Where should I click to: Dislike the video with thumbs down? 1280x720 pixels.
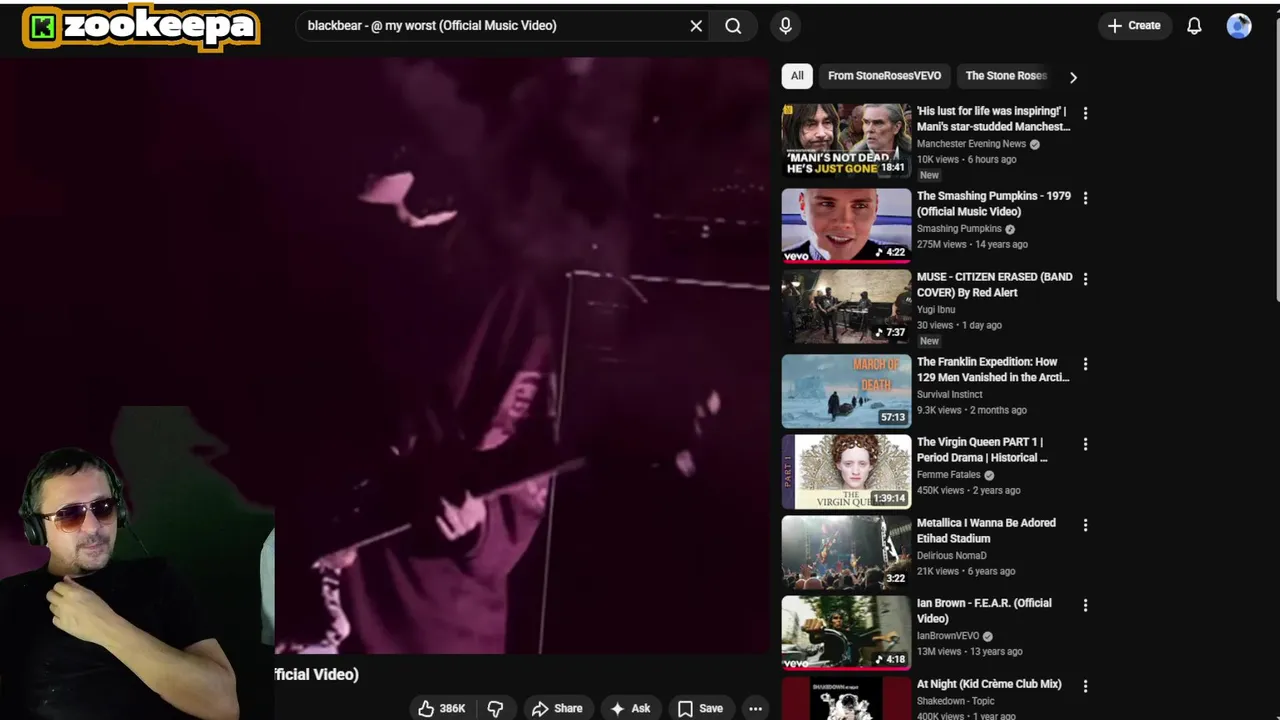click(495, 708)
